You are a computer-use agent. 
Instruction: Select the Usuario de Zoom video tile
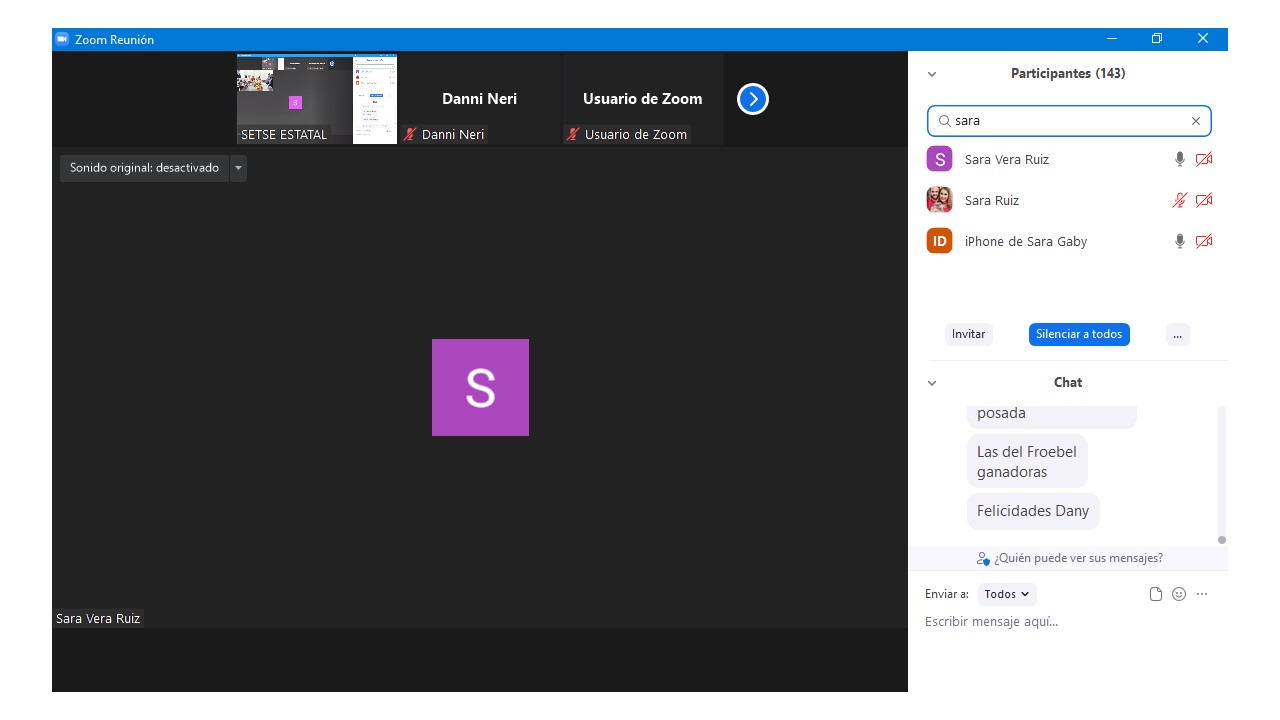point(643,99)
